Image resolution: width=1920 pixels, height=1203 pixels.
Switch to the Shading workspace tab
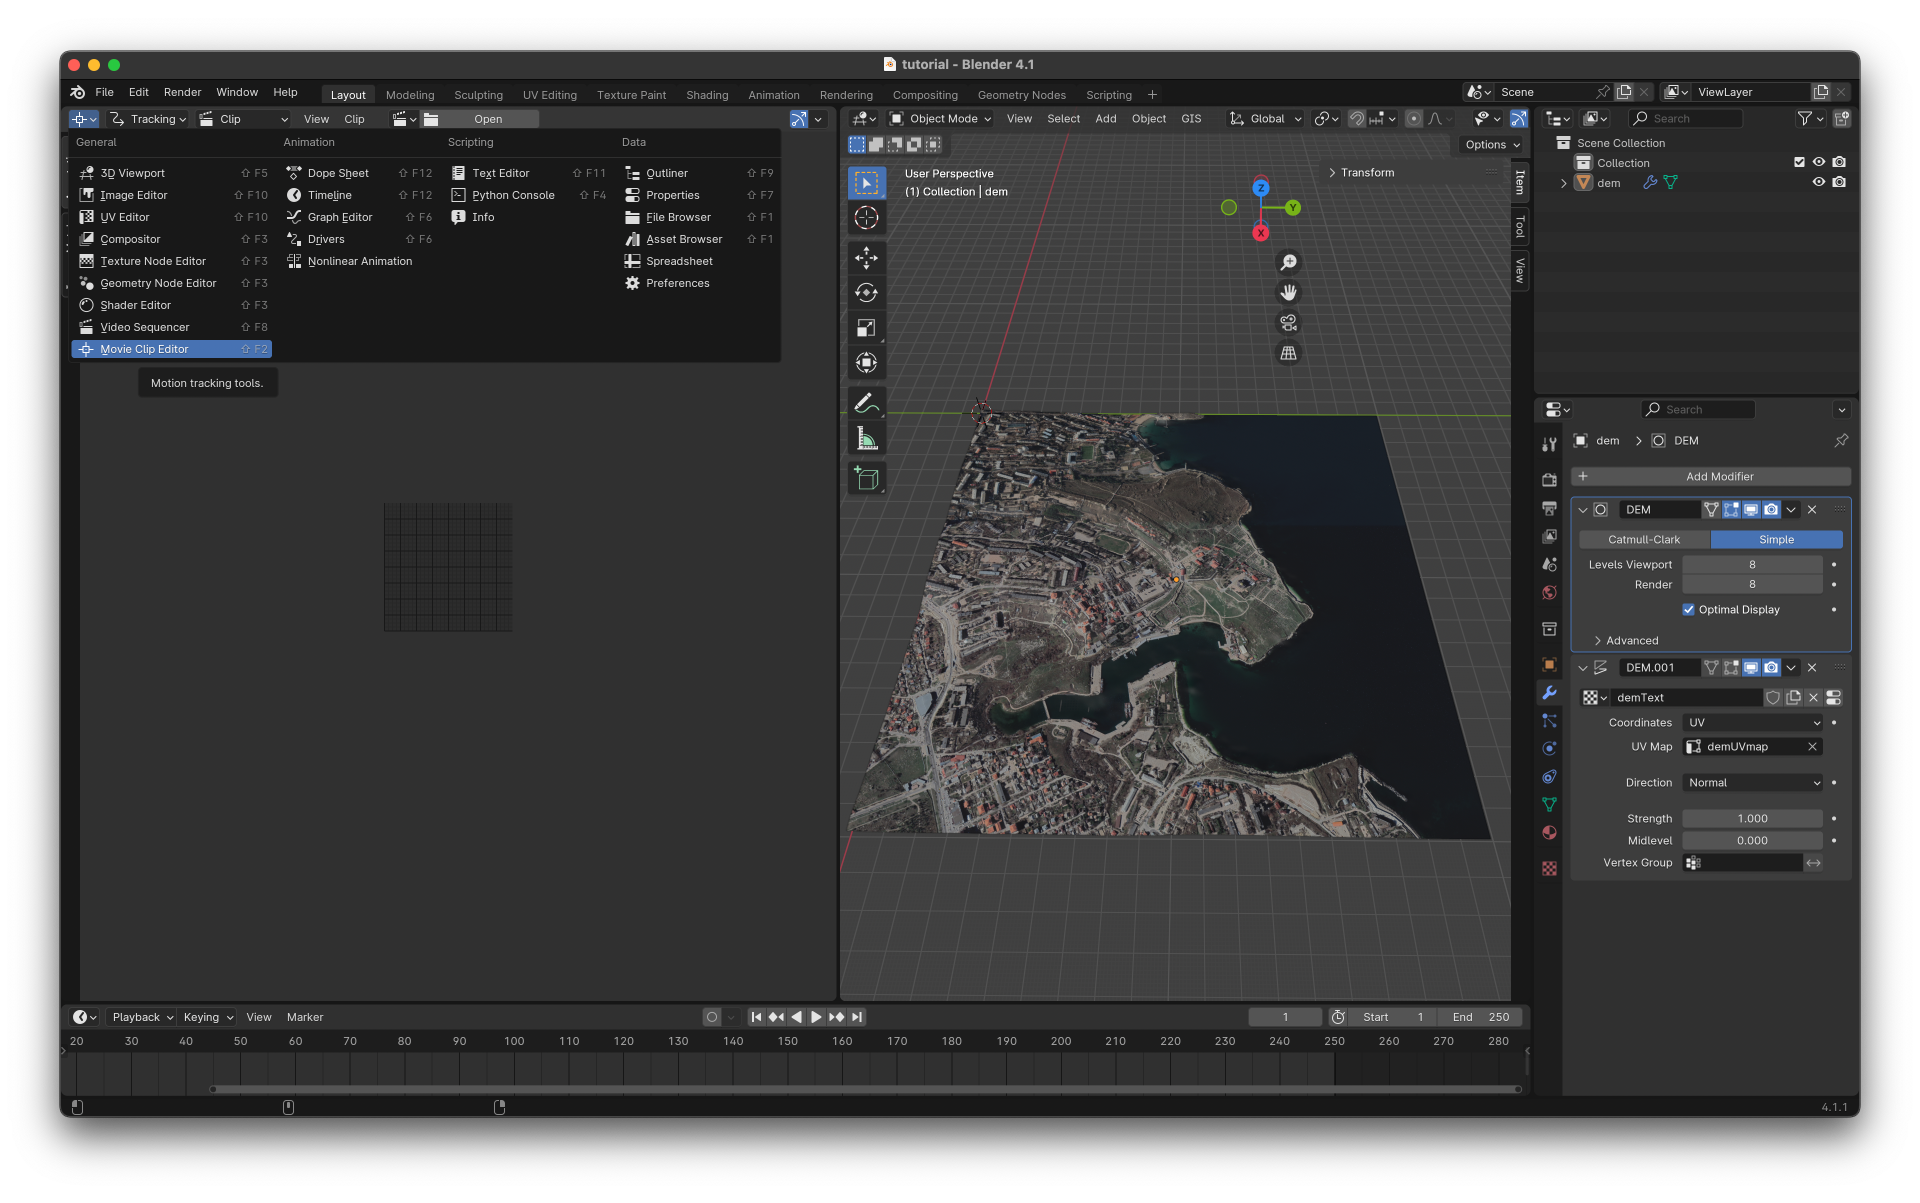[x=707, y=95]
